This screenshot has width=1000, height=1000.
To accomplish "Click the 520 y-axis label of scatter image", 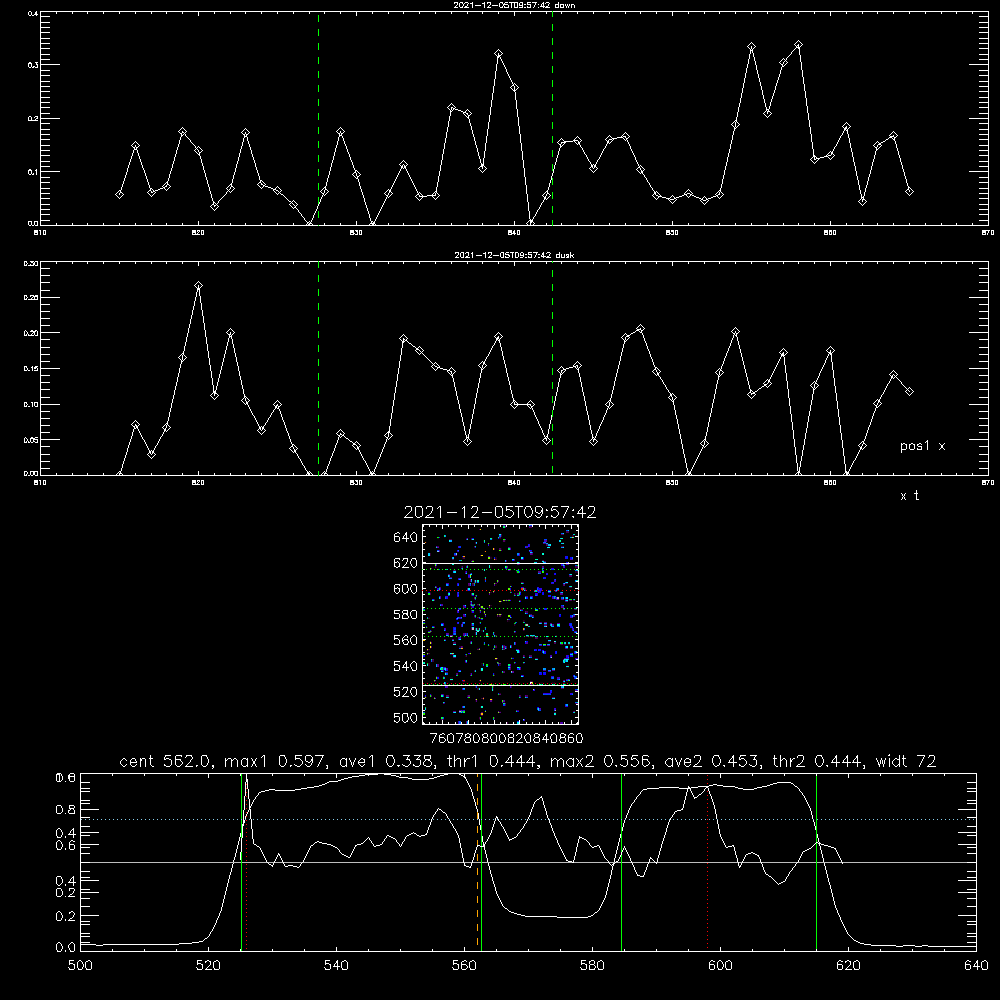I will (406, 692).
